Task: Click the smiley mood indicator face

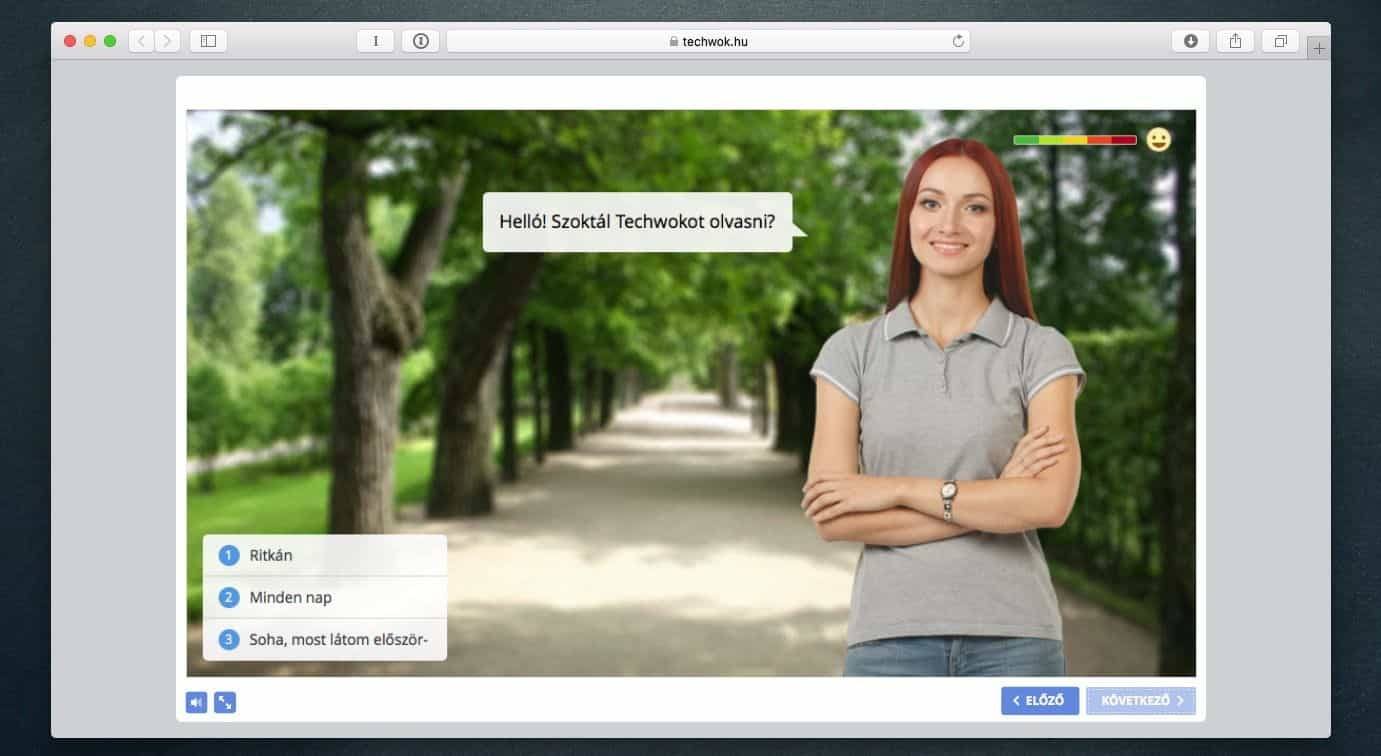Action: pyautogui.click(x=1159, y=140)
